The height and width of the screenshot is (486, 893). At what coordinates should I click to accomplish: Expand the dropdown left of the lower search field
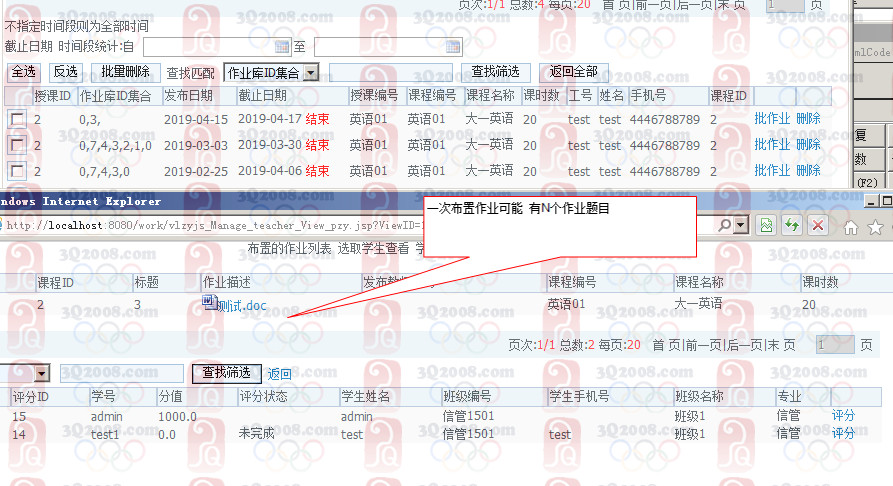[42, 373]
